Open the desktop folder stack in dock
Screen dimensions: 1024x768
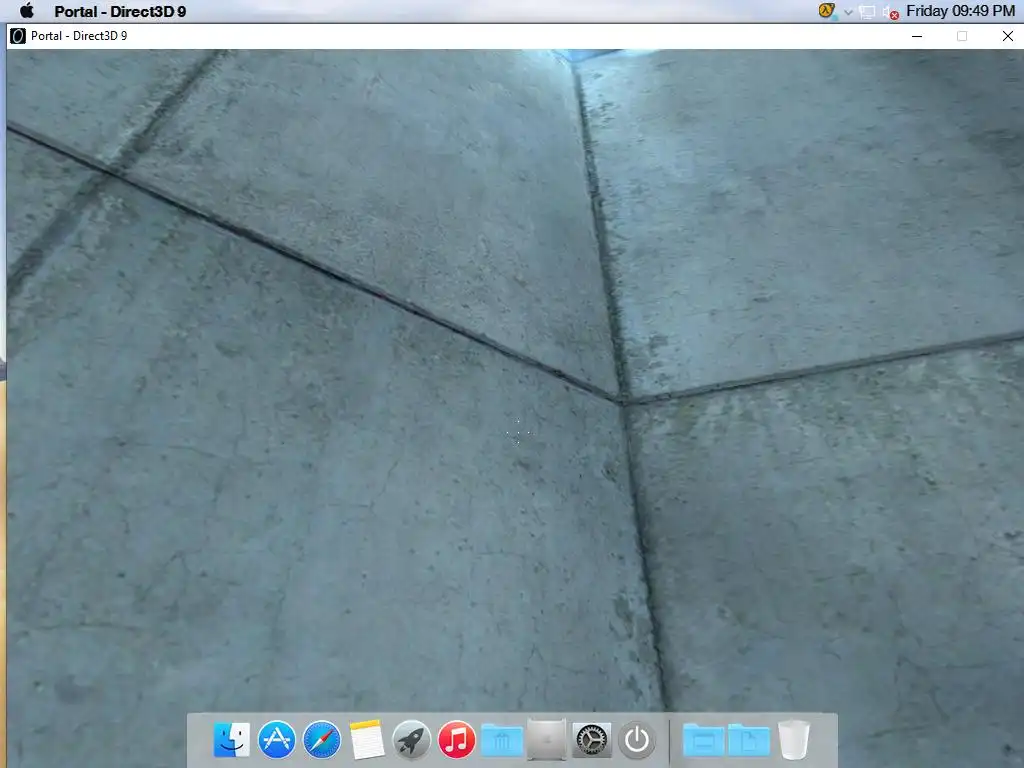click(703, 740)
